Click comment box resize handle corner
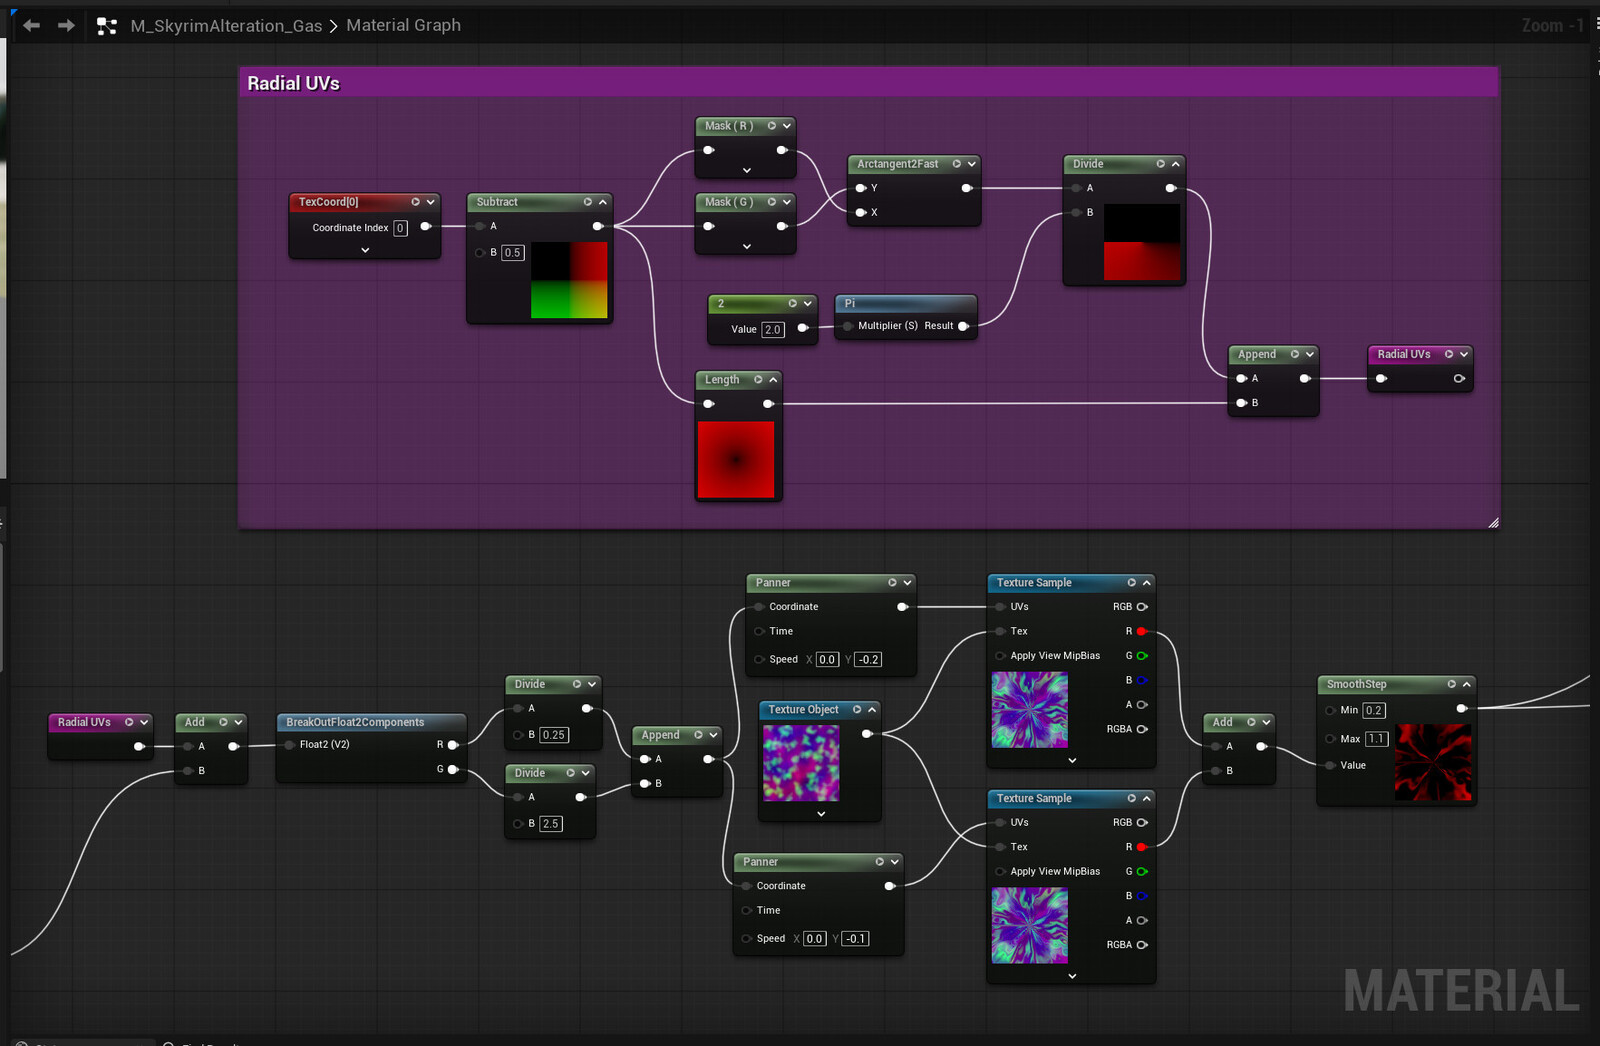 click(x=1493, y=523)
